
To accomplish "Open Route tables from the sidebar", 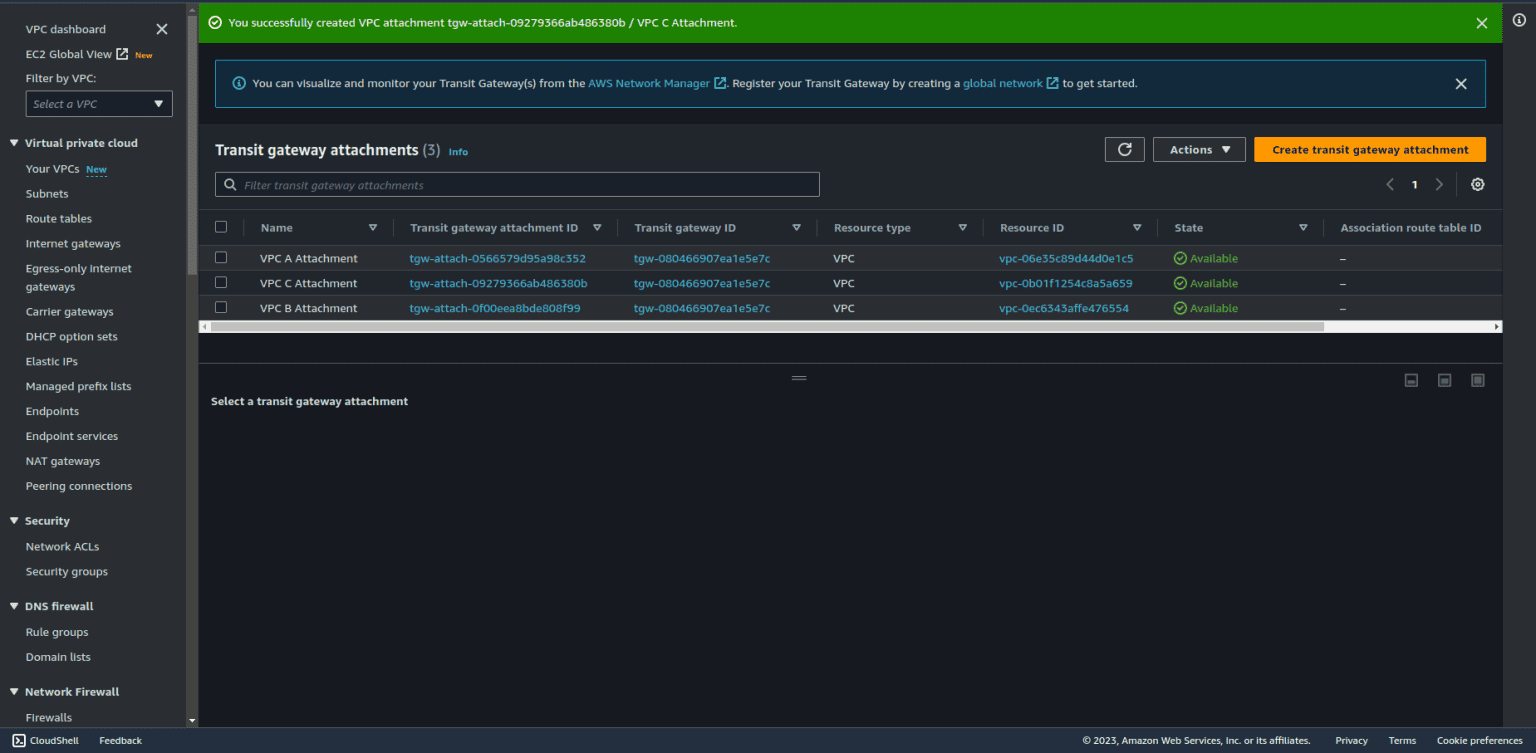I will click(x=58, y=218).
